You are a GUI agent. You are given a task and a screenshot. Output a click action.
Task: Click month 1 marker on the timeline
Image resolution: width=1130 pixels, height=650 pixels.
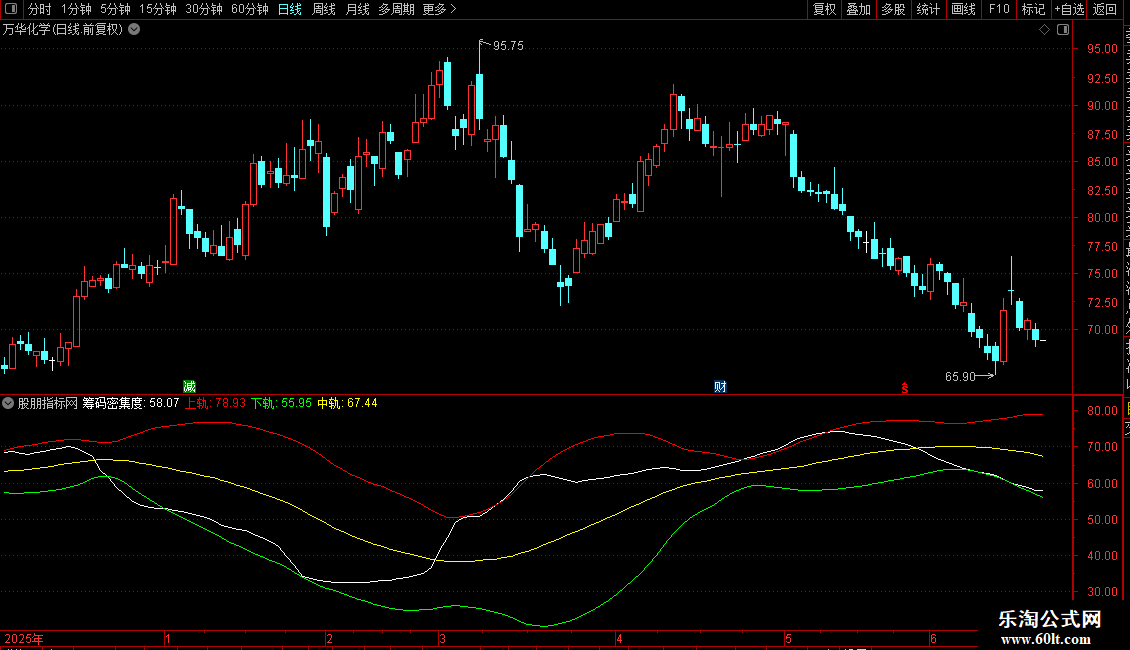click(x=168, y=638)
